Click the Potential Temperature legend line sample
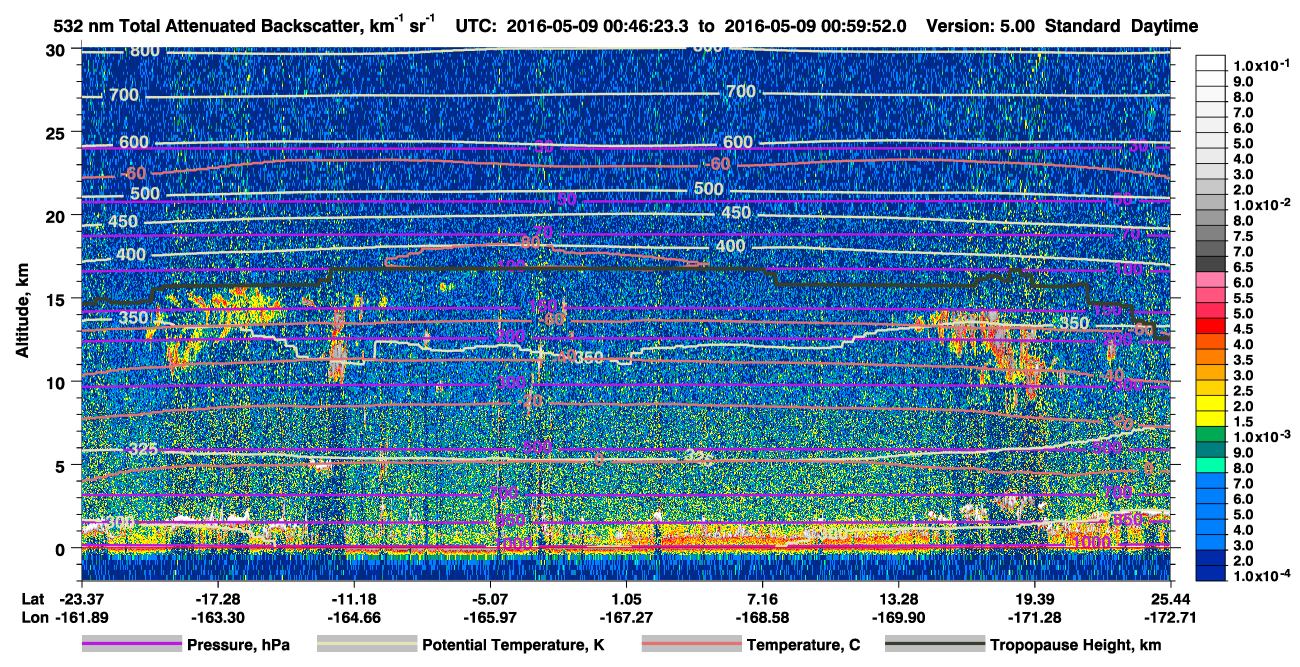This screenshot has width=1300, height=667. pos(366,645)
